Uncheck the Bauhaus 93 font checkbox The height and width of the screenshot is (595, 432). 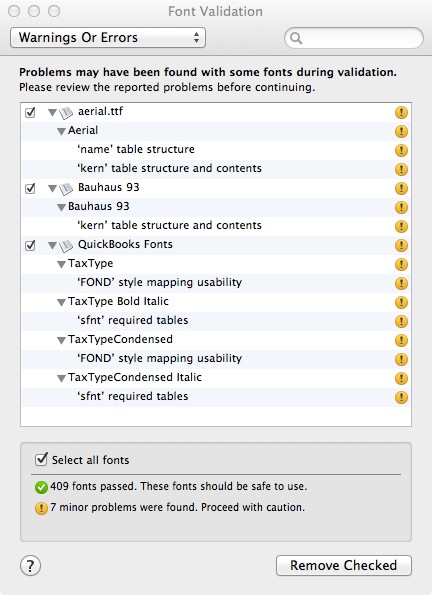pyautogui.click(x=30, y=189)
